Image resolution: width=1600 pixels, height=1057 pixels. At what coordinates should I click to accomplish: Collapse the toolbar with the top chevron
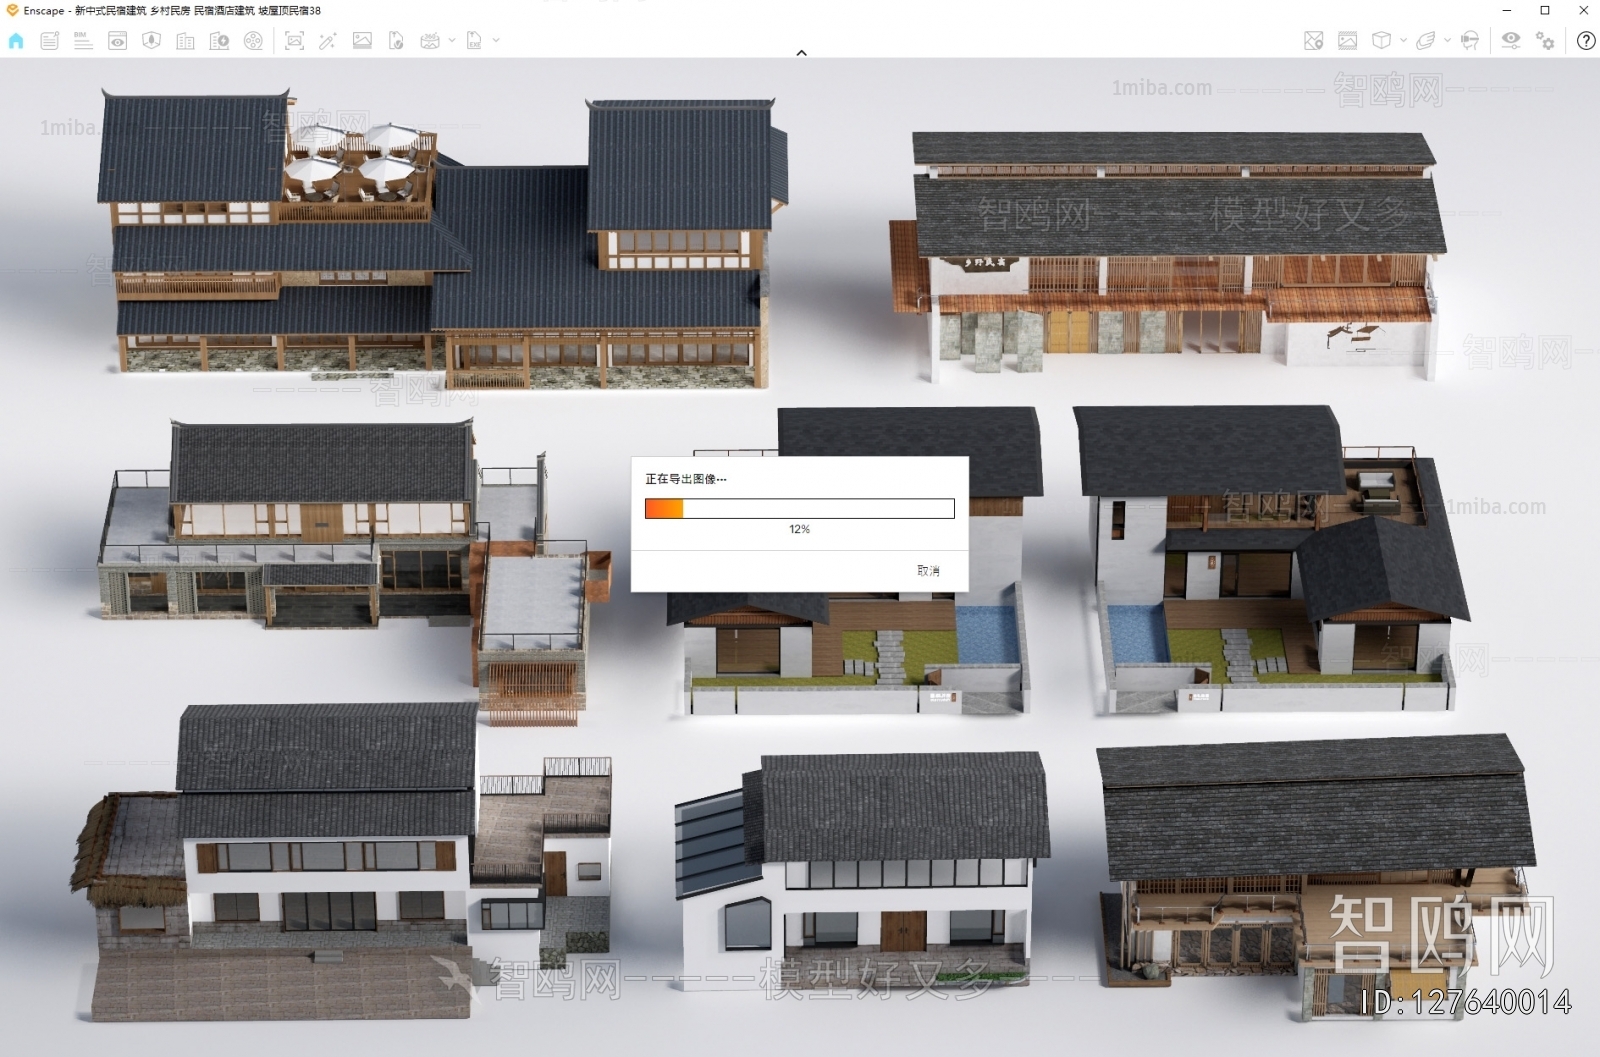pos(800,54)
